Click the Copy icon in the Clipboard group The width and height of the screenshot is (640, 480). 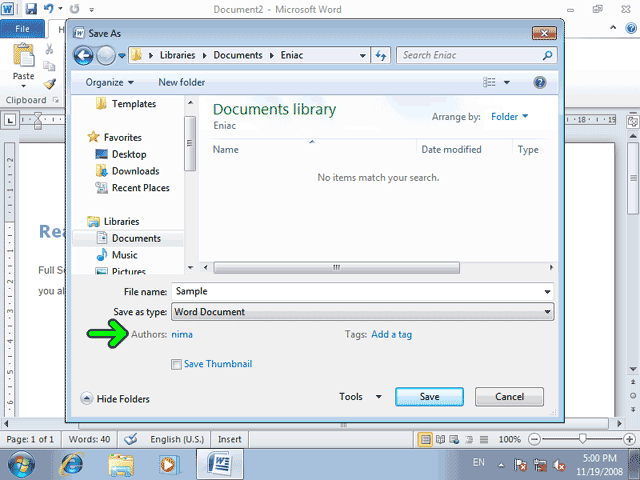coord(49,66)
